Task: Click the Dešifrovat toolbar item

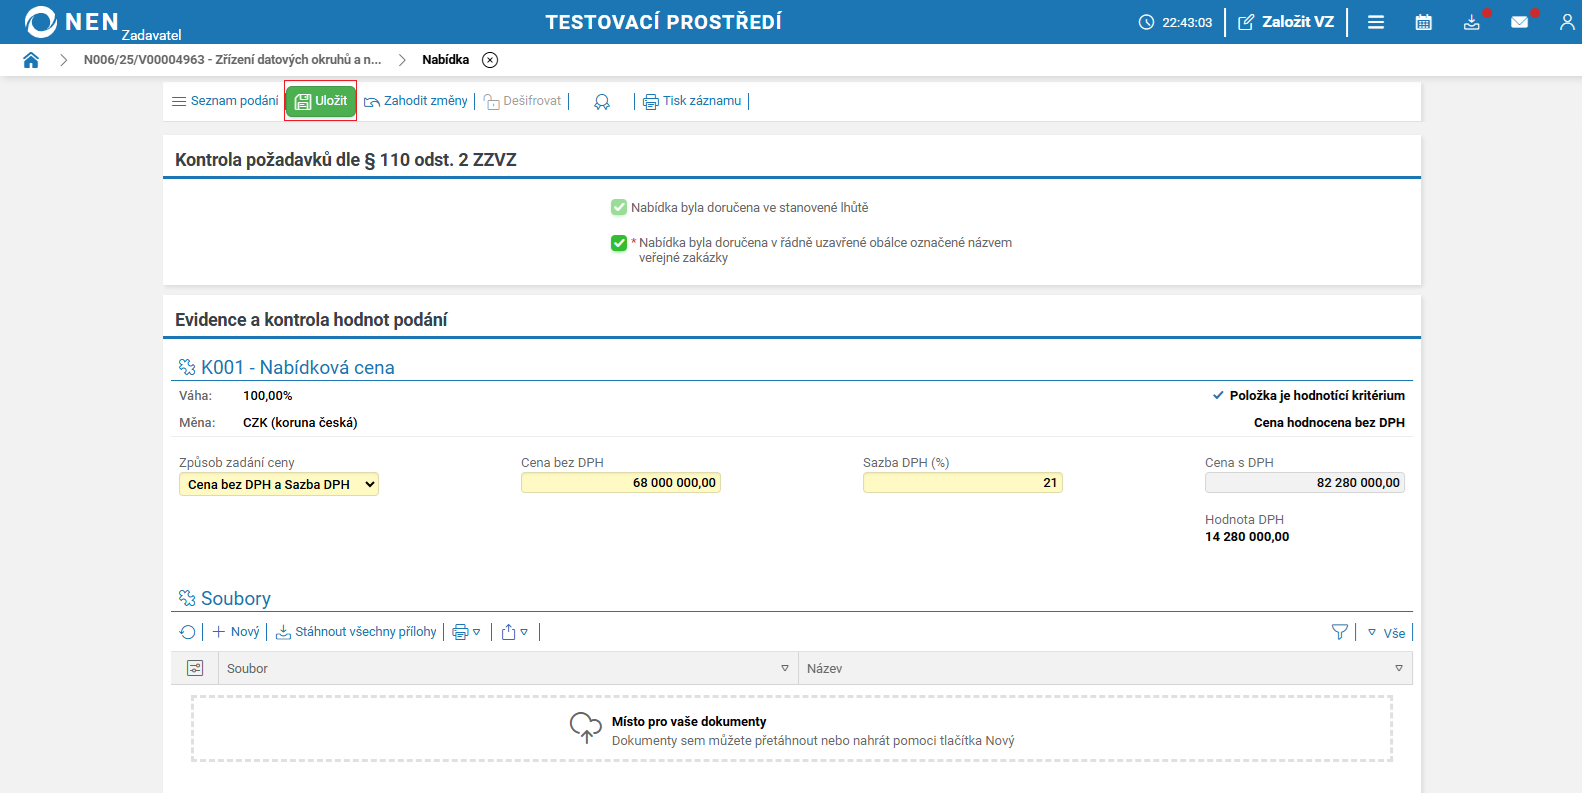Action: click(523, 101)
